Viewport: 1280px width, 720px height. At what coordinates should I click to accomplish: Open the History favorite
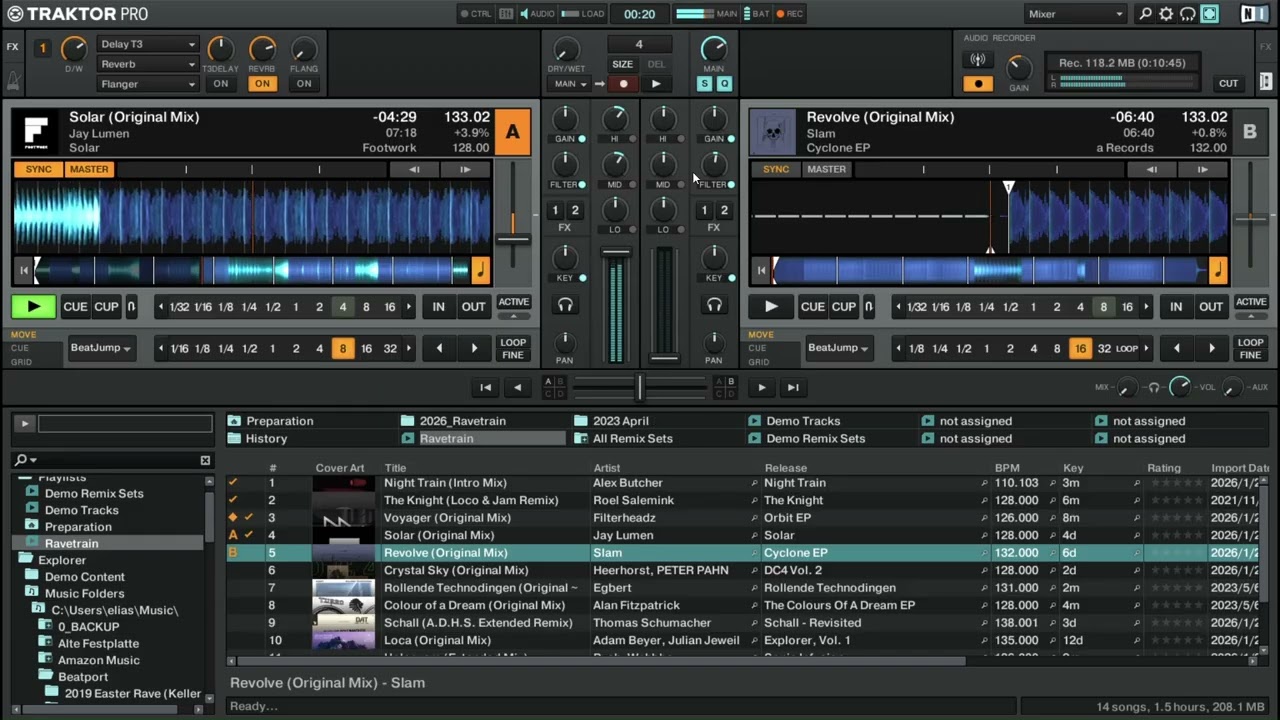coord(266,438)
